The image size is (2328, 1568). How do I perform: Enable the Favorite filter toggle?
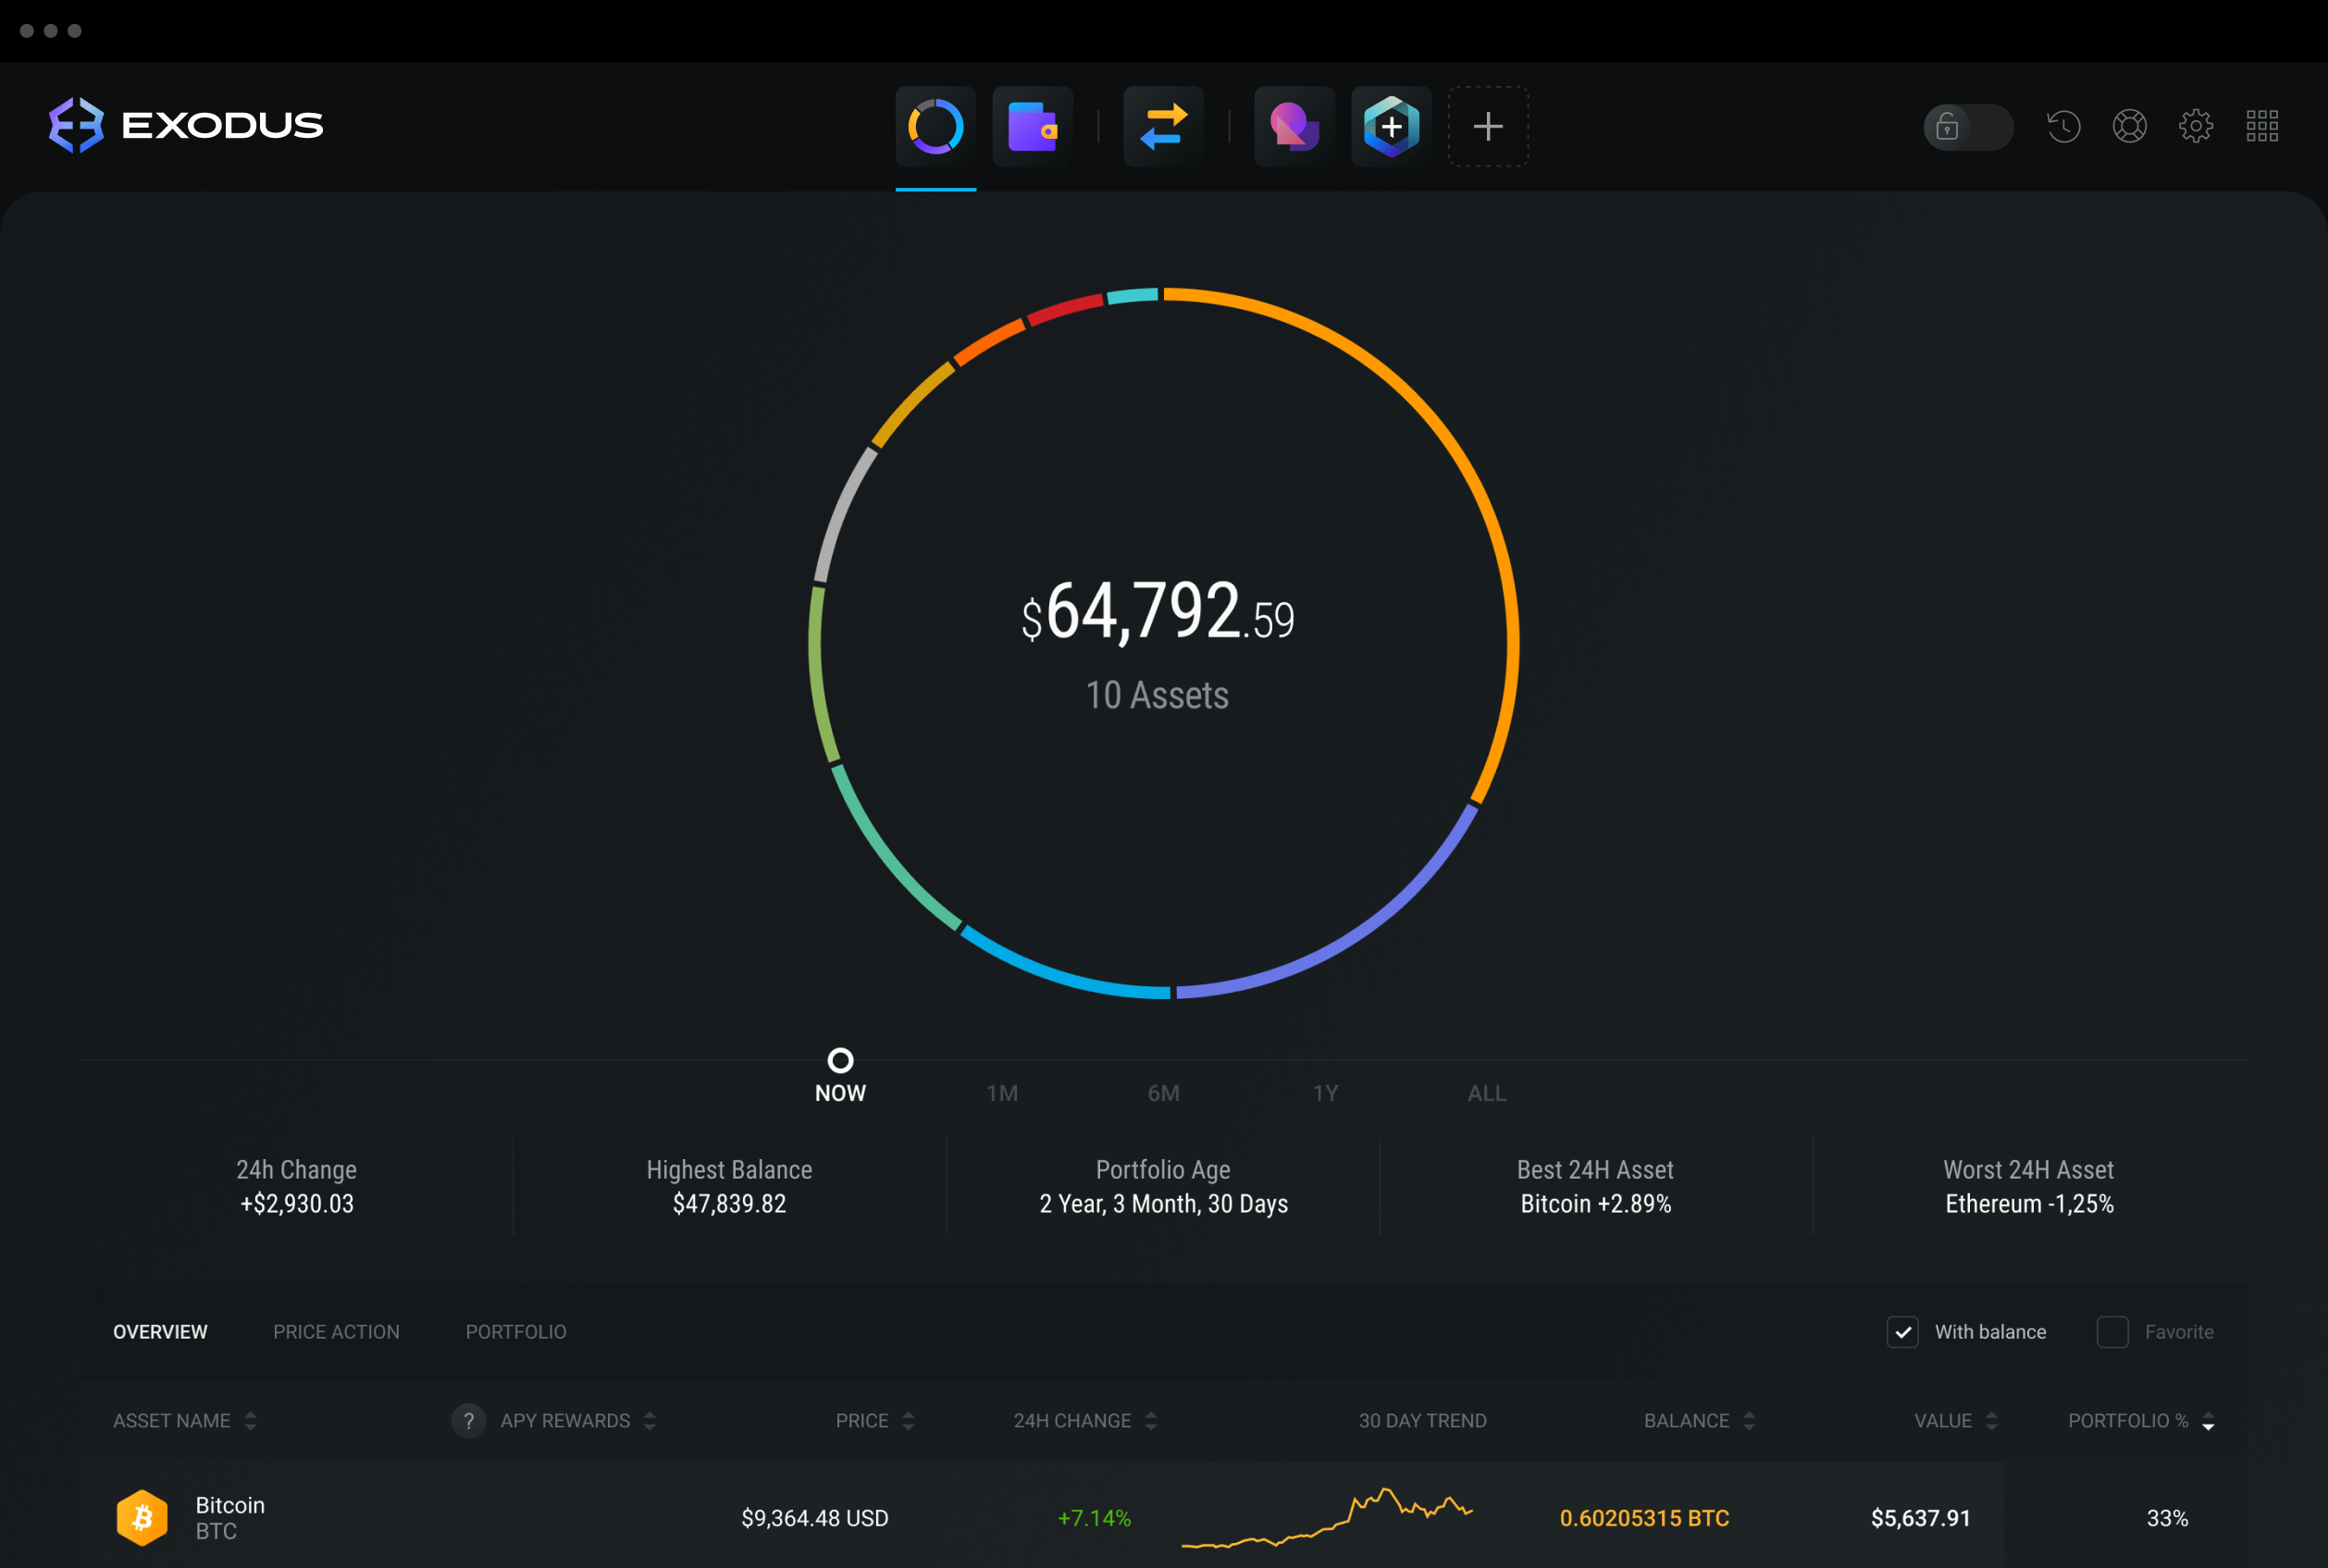point(2112,1332)
